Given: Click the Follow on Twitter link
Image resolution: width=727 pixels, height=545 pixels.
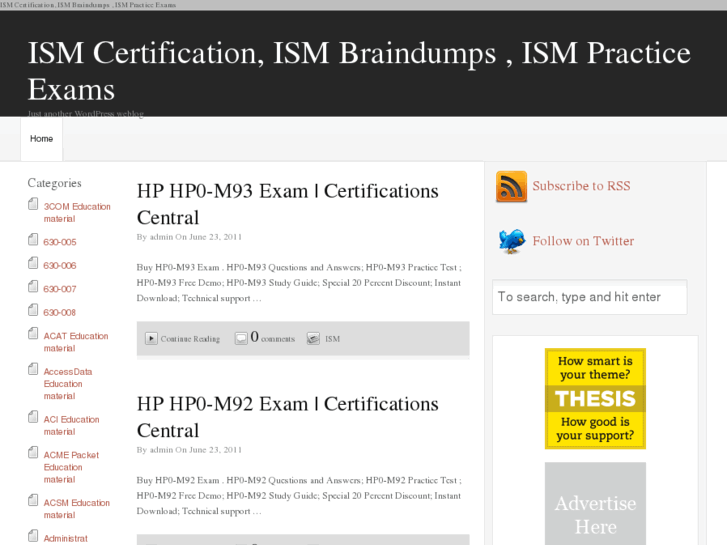Looking at the screenshot, I should click(x=583, y=241).
